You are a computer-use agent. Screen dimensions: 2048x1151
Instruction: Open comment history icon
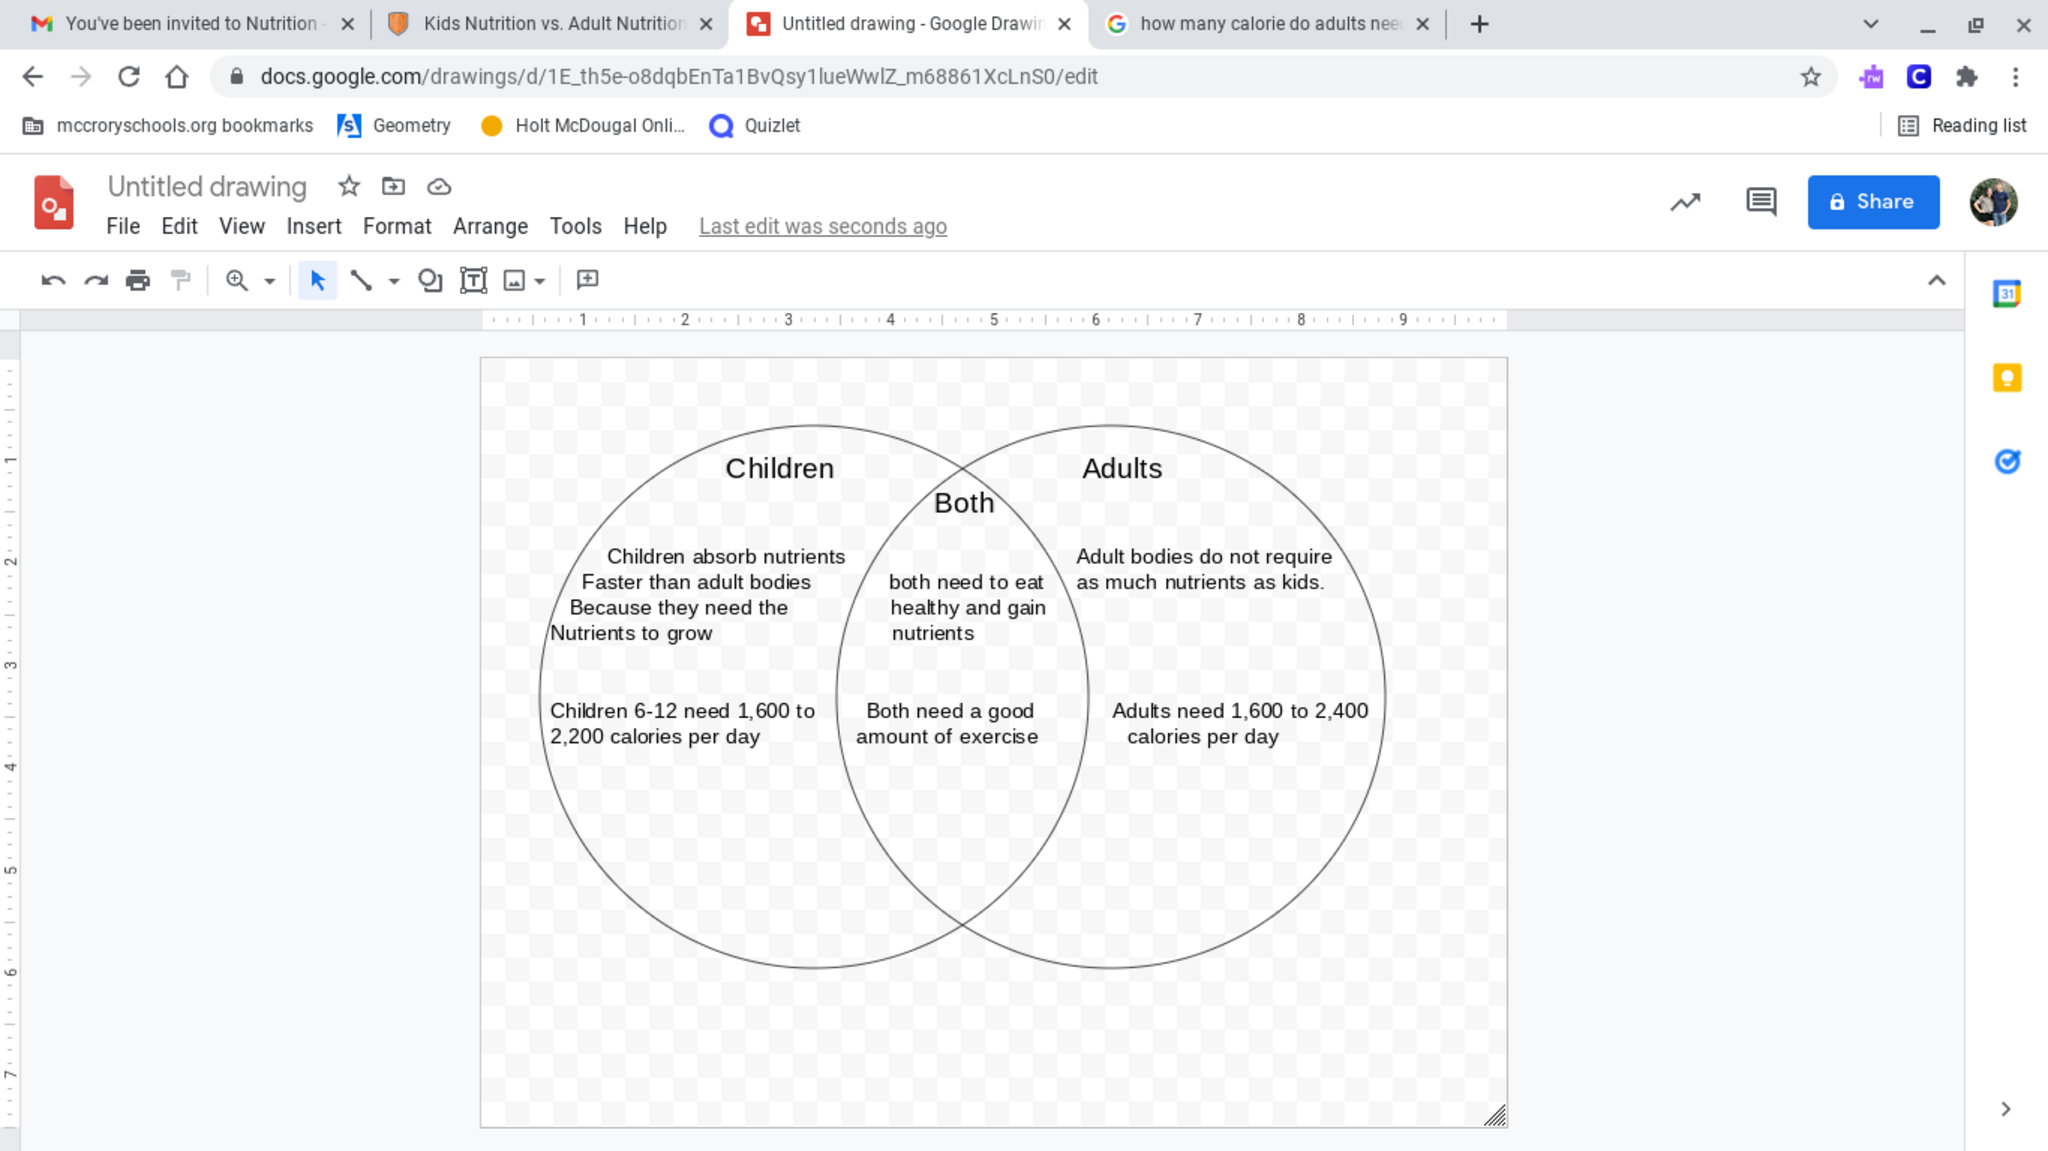1760,202
